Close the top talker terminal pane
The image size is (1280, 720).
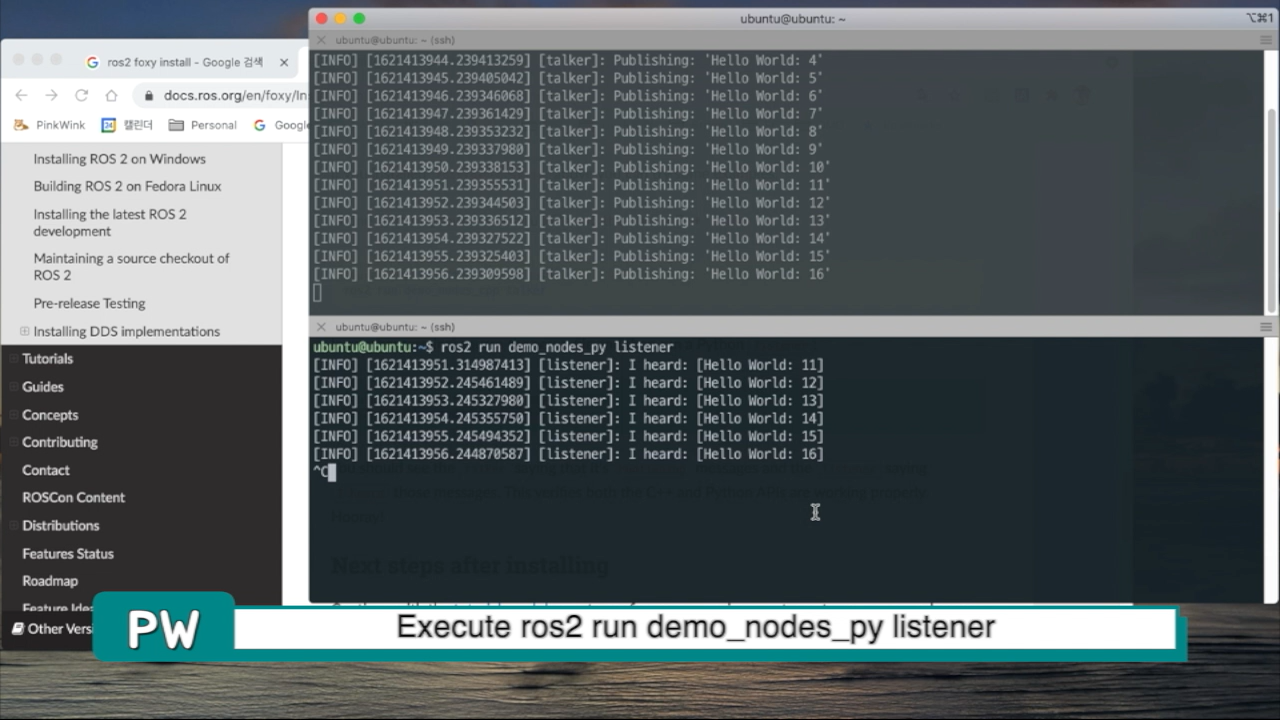click(x=321, y=40)
